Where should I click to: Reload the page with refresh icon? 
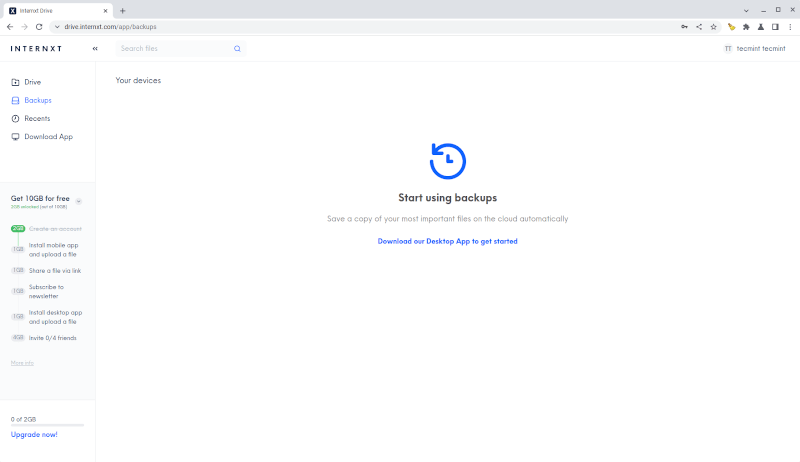click(39, 27)
